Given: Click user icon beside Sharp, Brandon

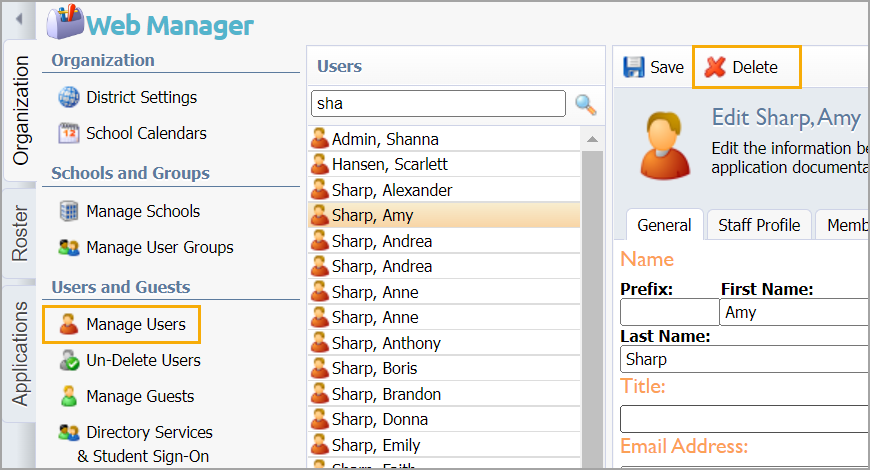Looking at the screenshot, I should 319,394.
